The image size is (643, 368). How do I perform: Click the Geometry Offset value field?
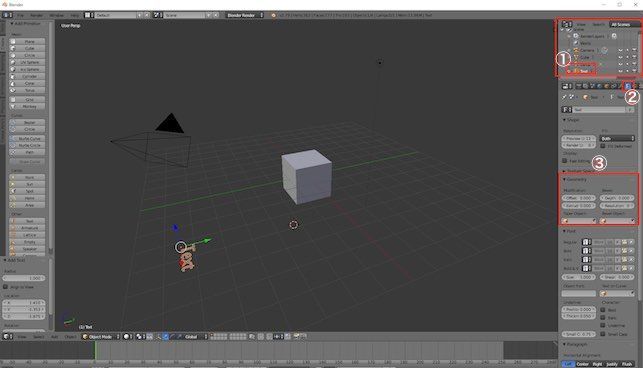[x=579, y=198]
